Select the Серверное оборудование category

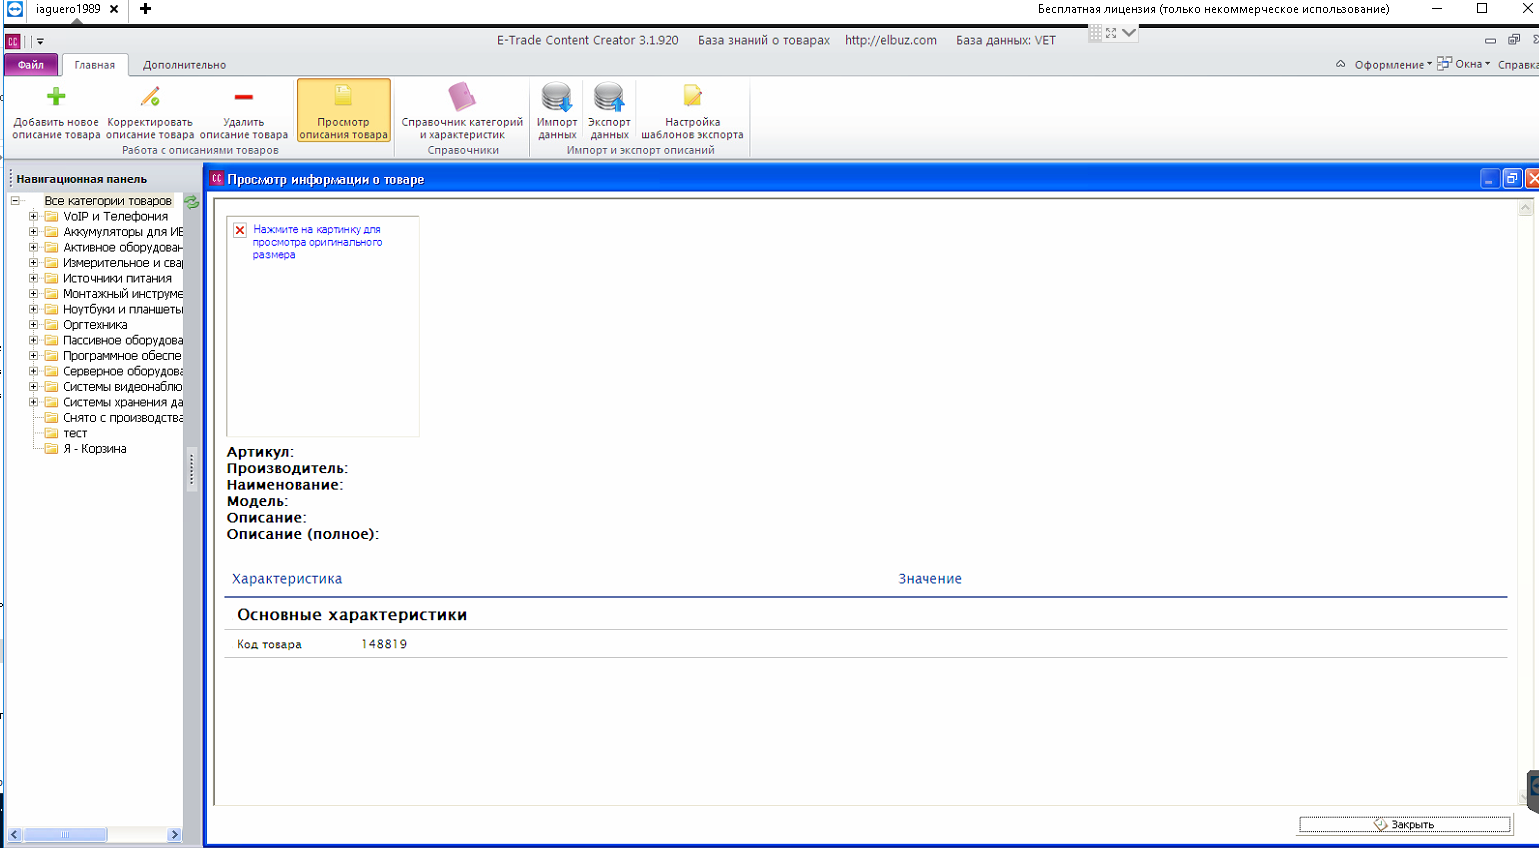123,371
